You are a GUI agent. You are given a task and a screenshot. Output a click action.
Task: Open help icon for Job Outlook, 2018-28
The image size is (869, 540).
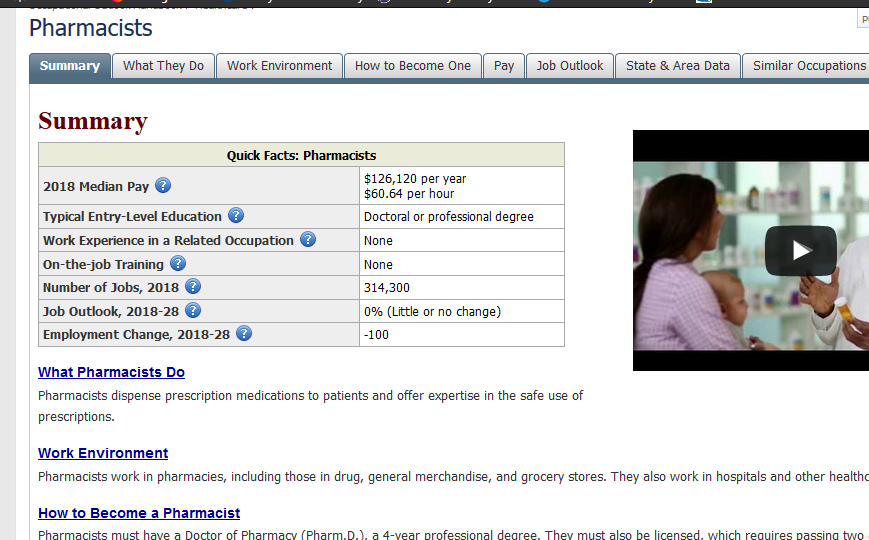[193, 310]
